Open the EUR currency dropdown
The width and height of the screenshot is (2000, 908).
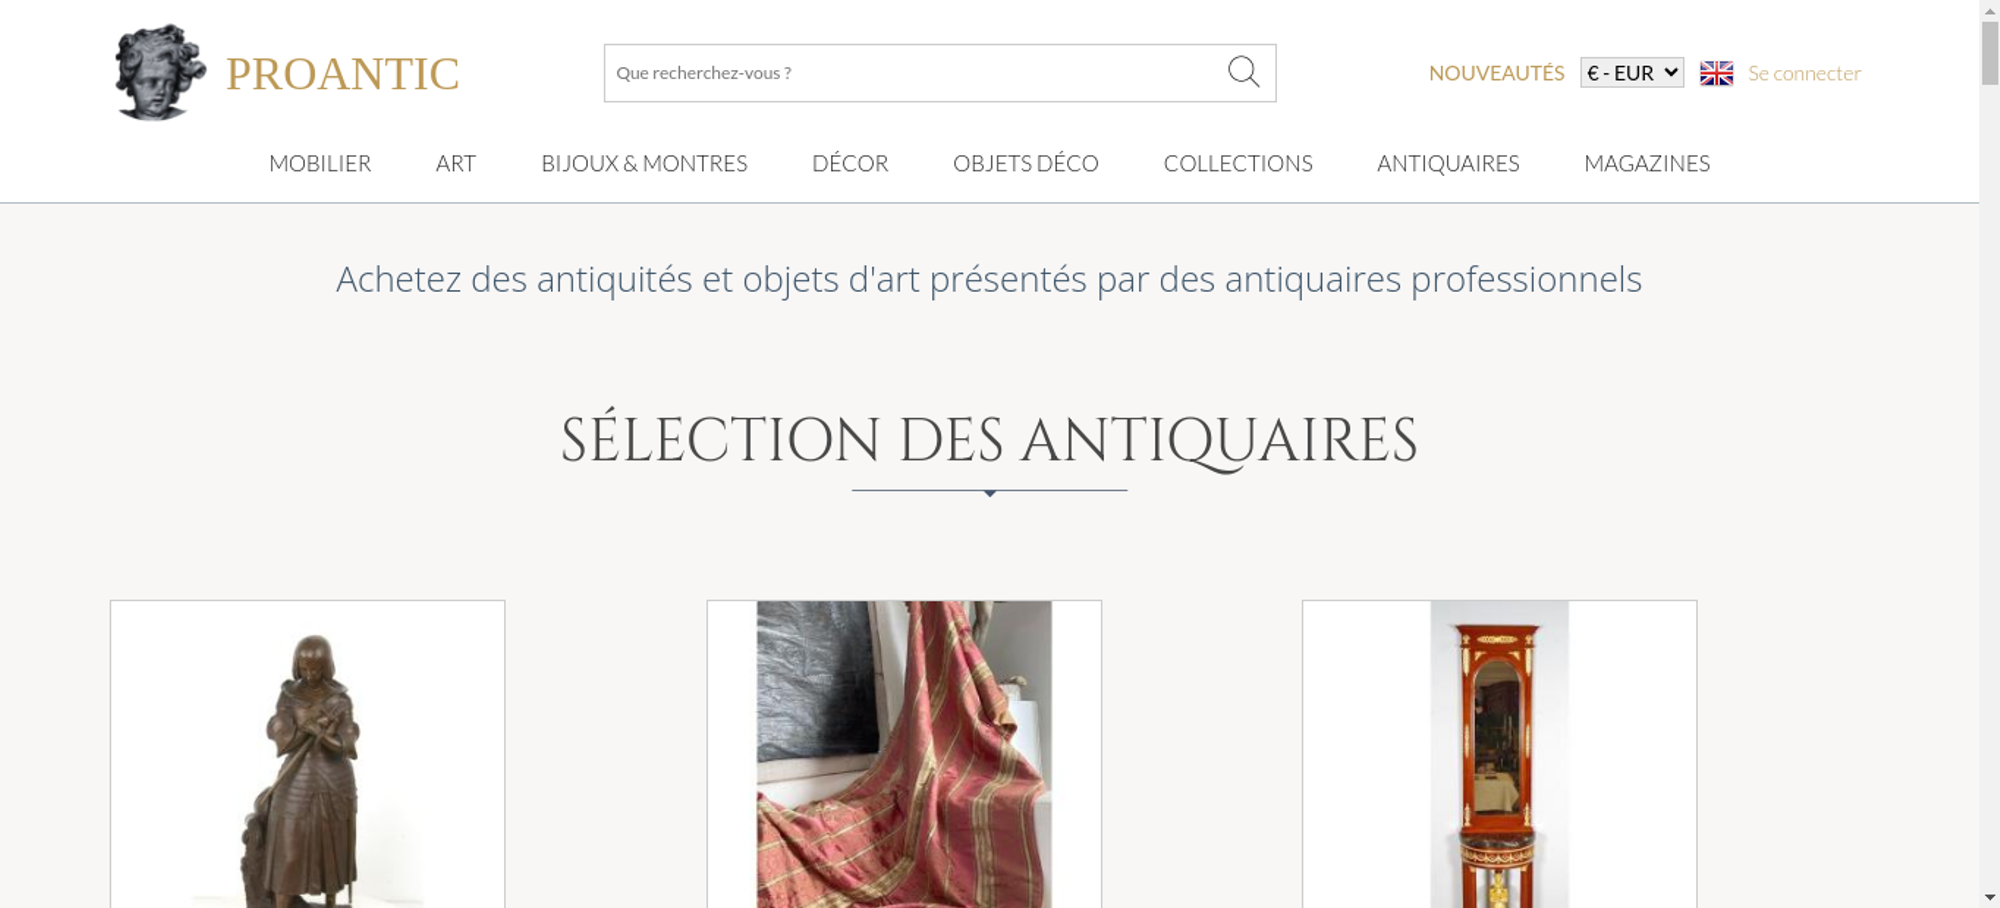tap(1632, 73)
